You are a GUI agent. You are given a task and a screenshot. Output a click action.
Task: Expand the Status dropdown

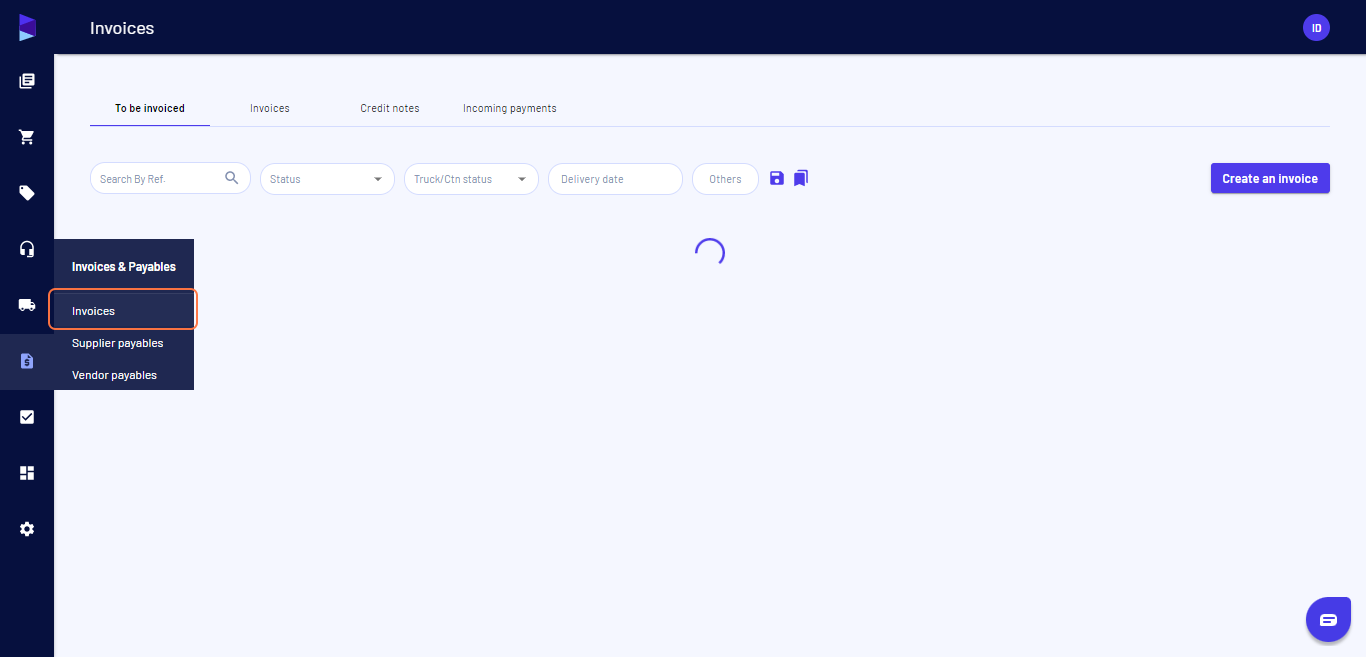[x=327, y=179]
